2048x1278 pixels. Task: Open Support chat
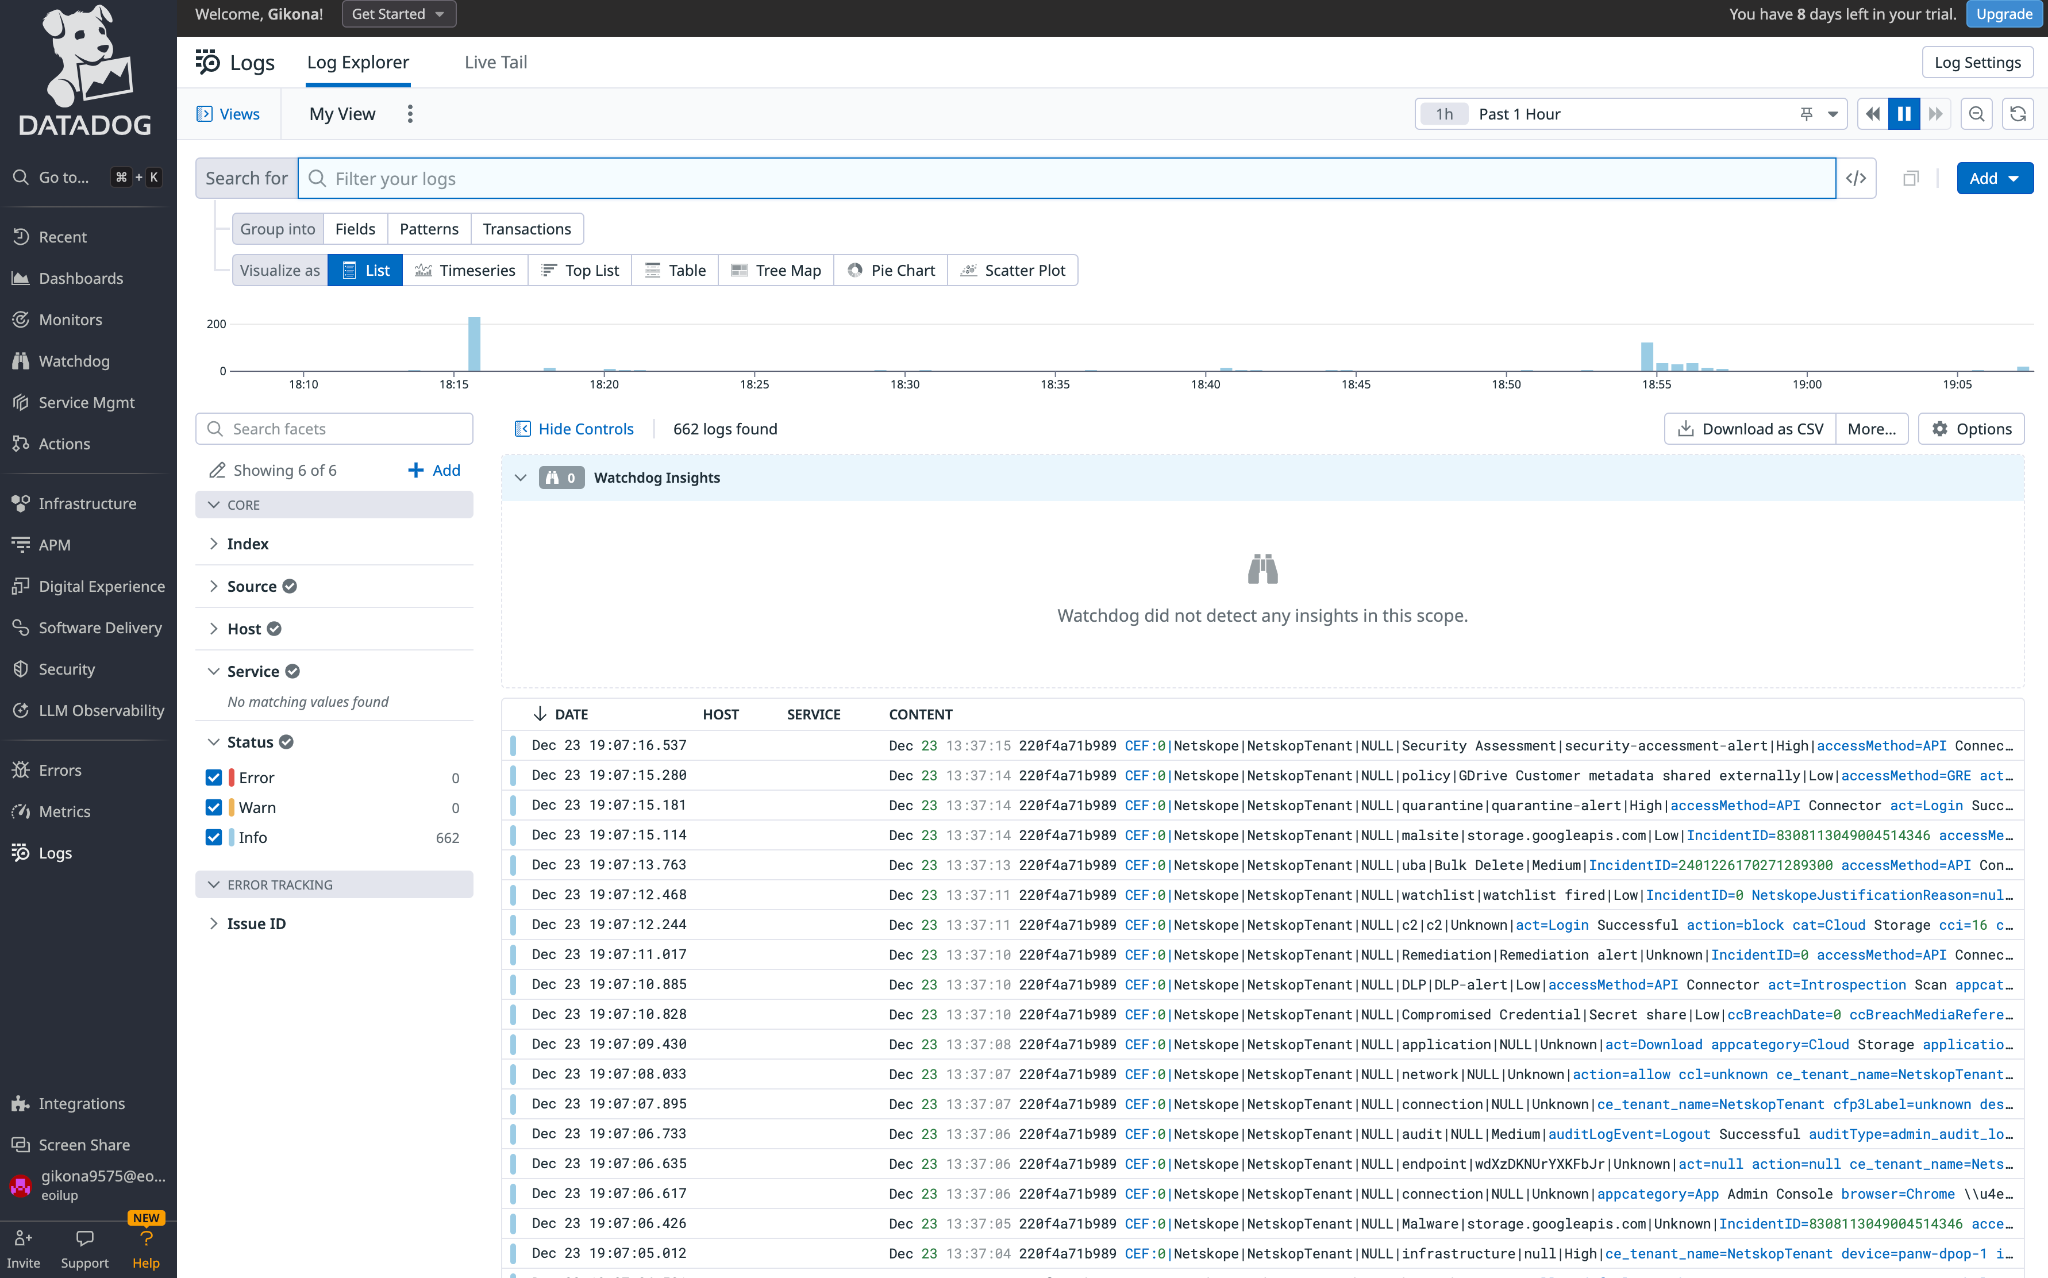click(x=84, y=1249)
